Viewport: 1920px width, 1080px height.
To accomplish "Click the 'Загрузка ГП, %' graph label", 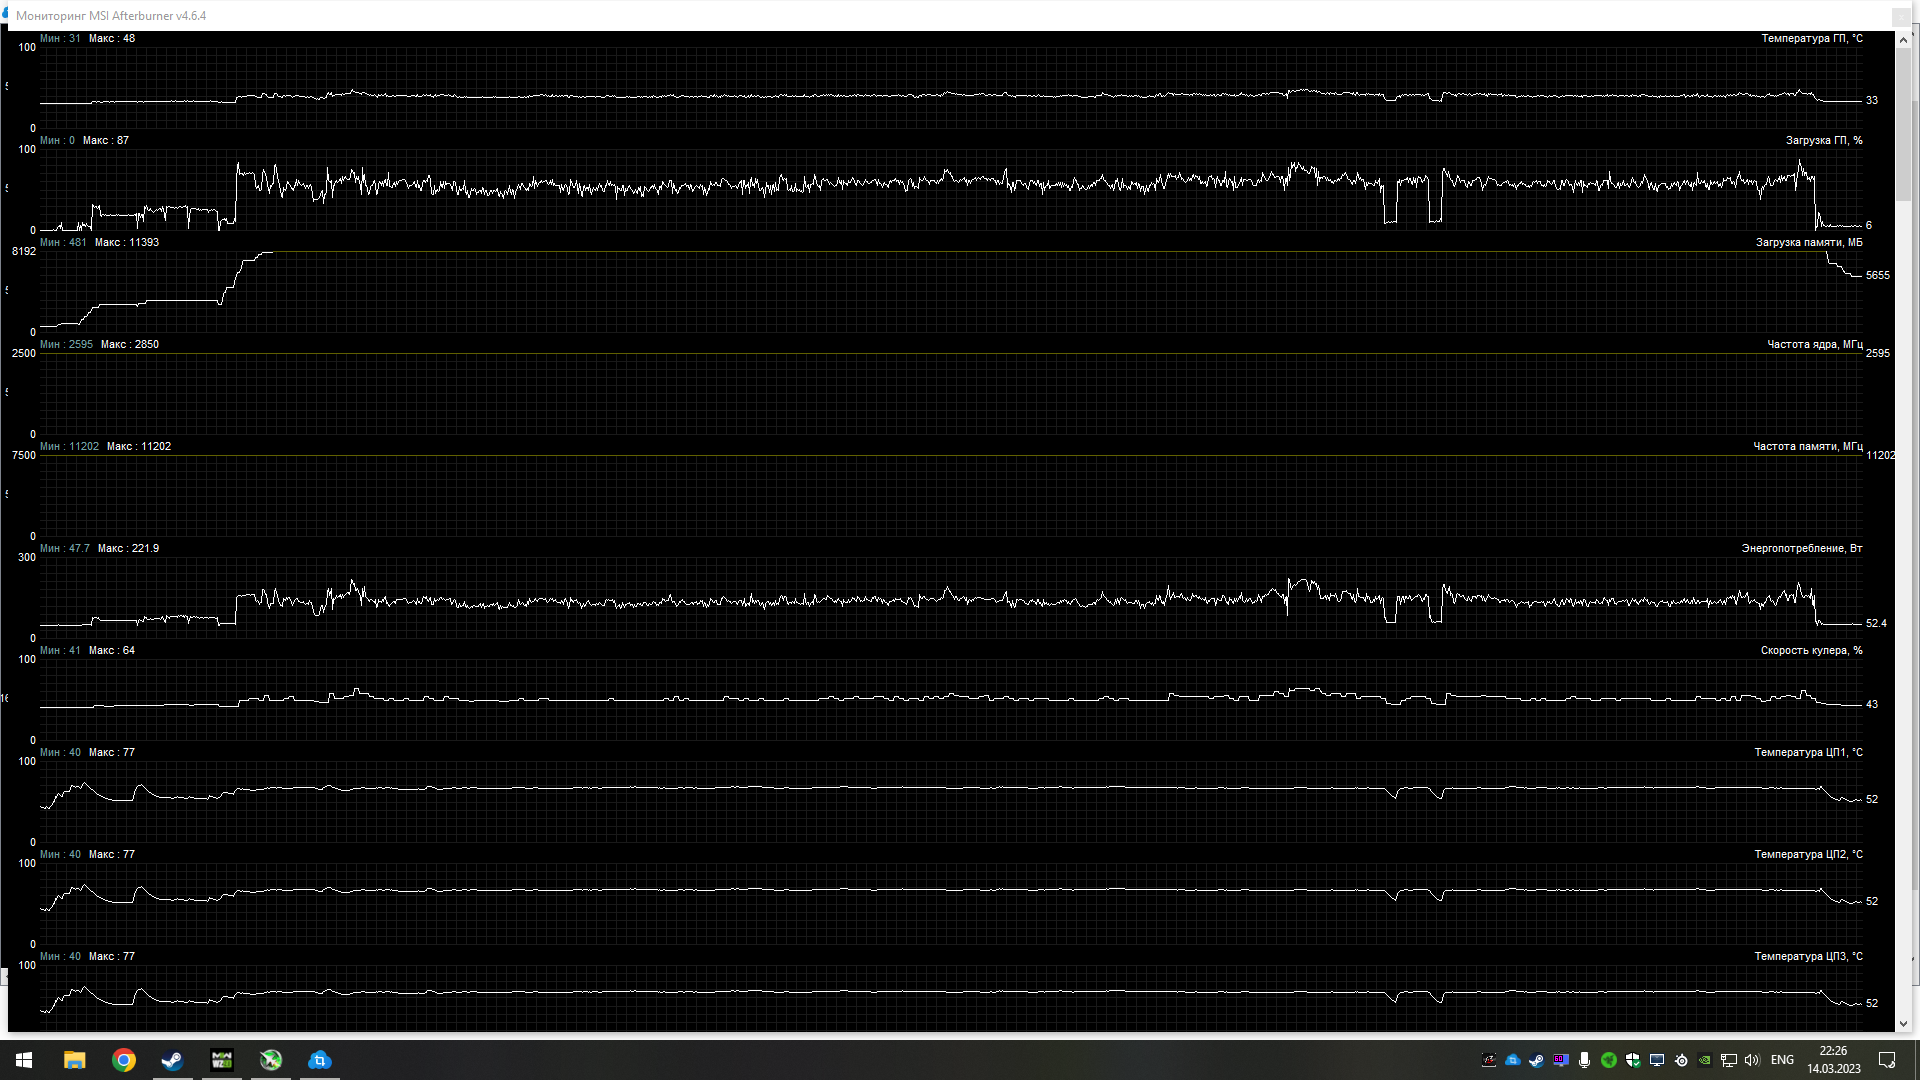I will coord(1824,141).
